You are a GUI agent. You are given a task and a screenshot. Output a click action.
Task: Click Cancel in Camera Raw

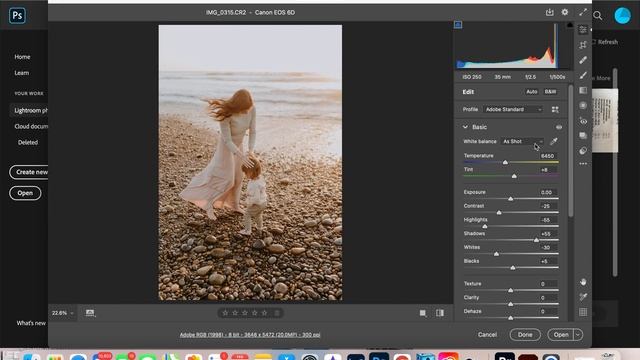coord(487,335)
